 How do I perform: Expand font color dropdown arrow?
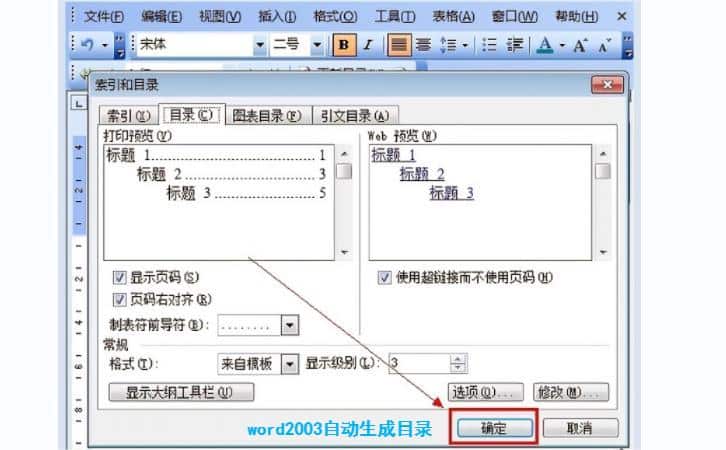pyautogui.click(x=562, y=45)
